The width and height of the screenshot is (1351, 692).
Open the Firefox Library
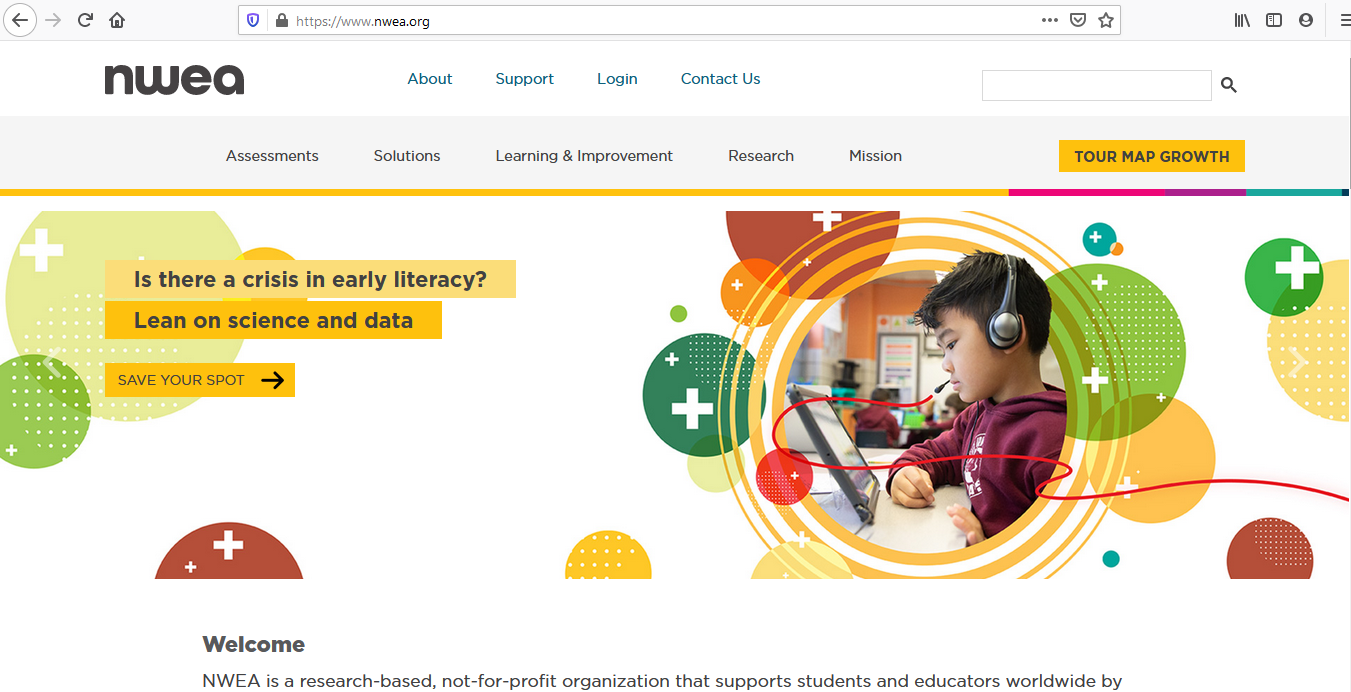[x=1241, y=19]
